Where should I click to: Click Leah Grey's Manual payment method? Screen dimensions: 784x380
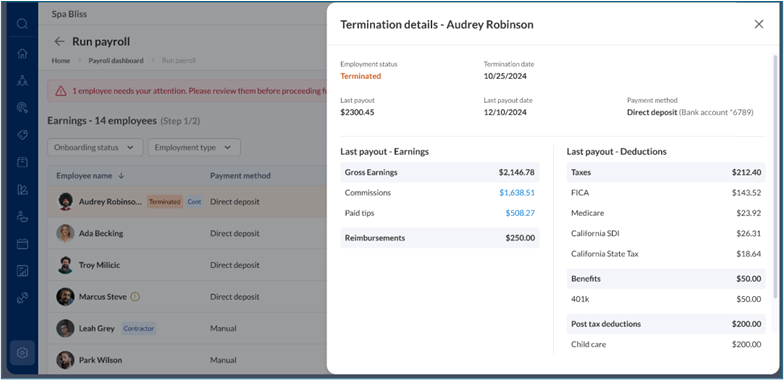point(223,328)
